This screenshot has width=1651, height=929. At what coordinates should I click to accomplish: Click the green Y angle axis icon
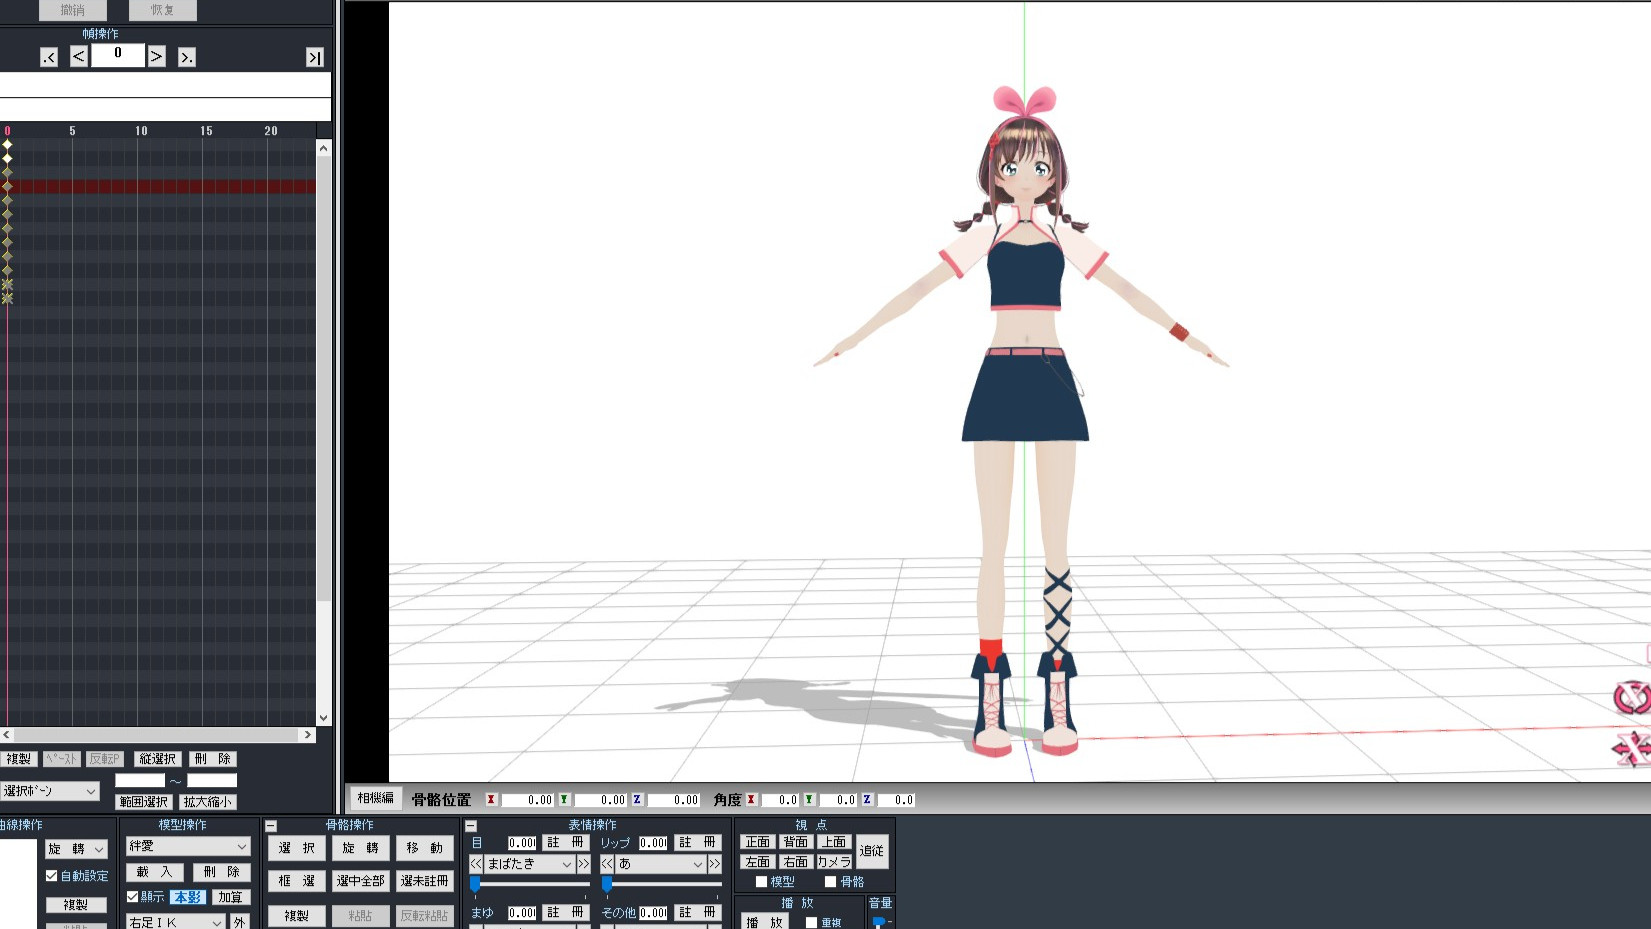(x=809, y=800)
